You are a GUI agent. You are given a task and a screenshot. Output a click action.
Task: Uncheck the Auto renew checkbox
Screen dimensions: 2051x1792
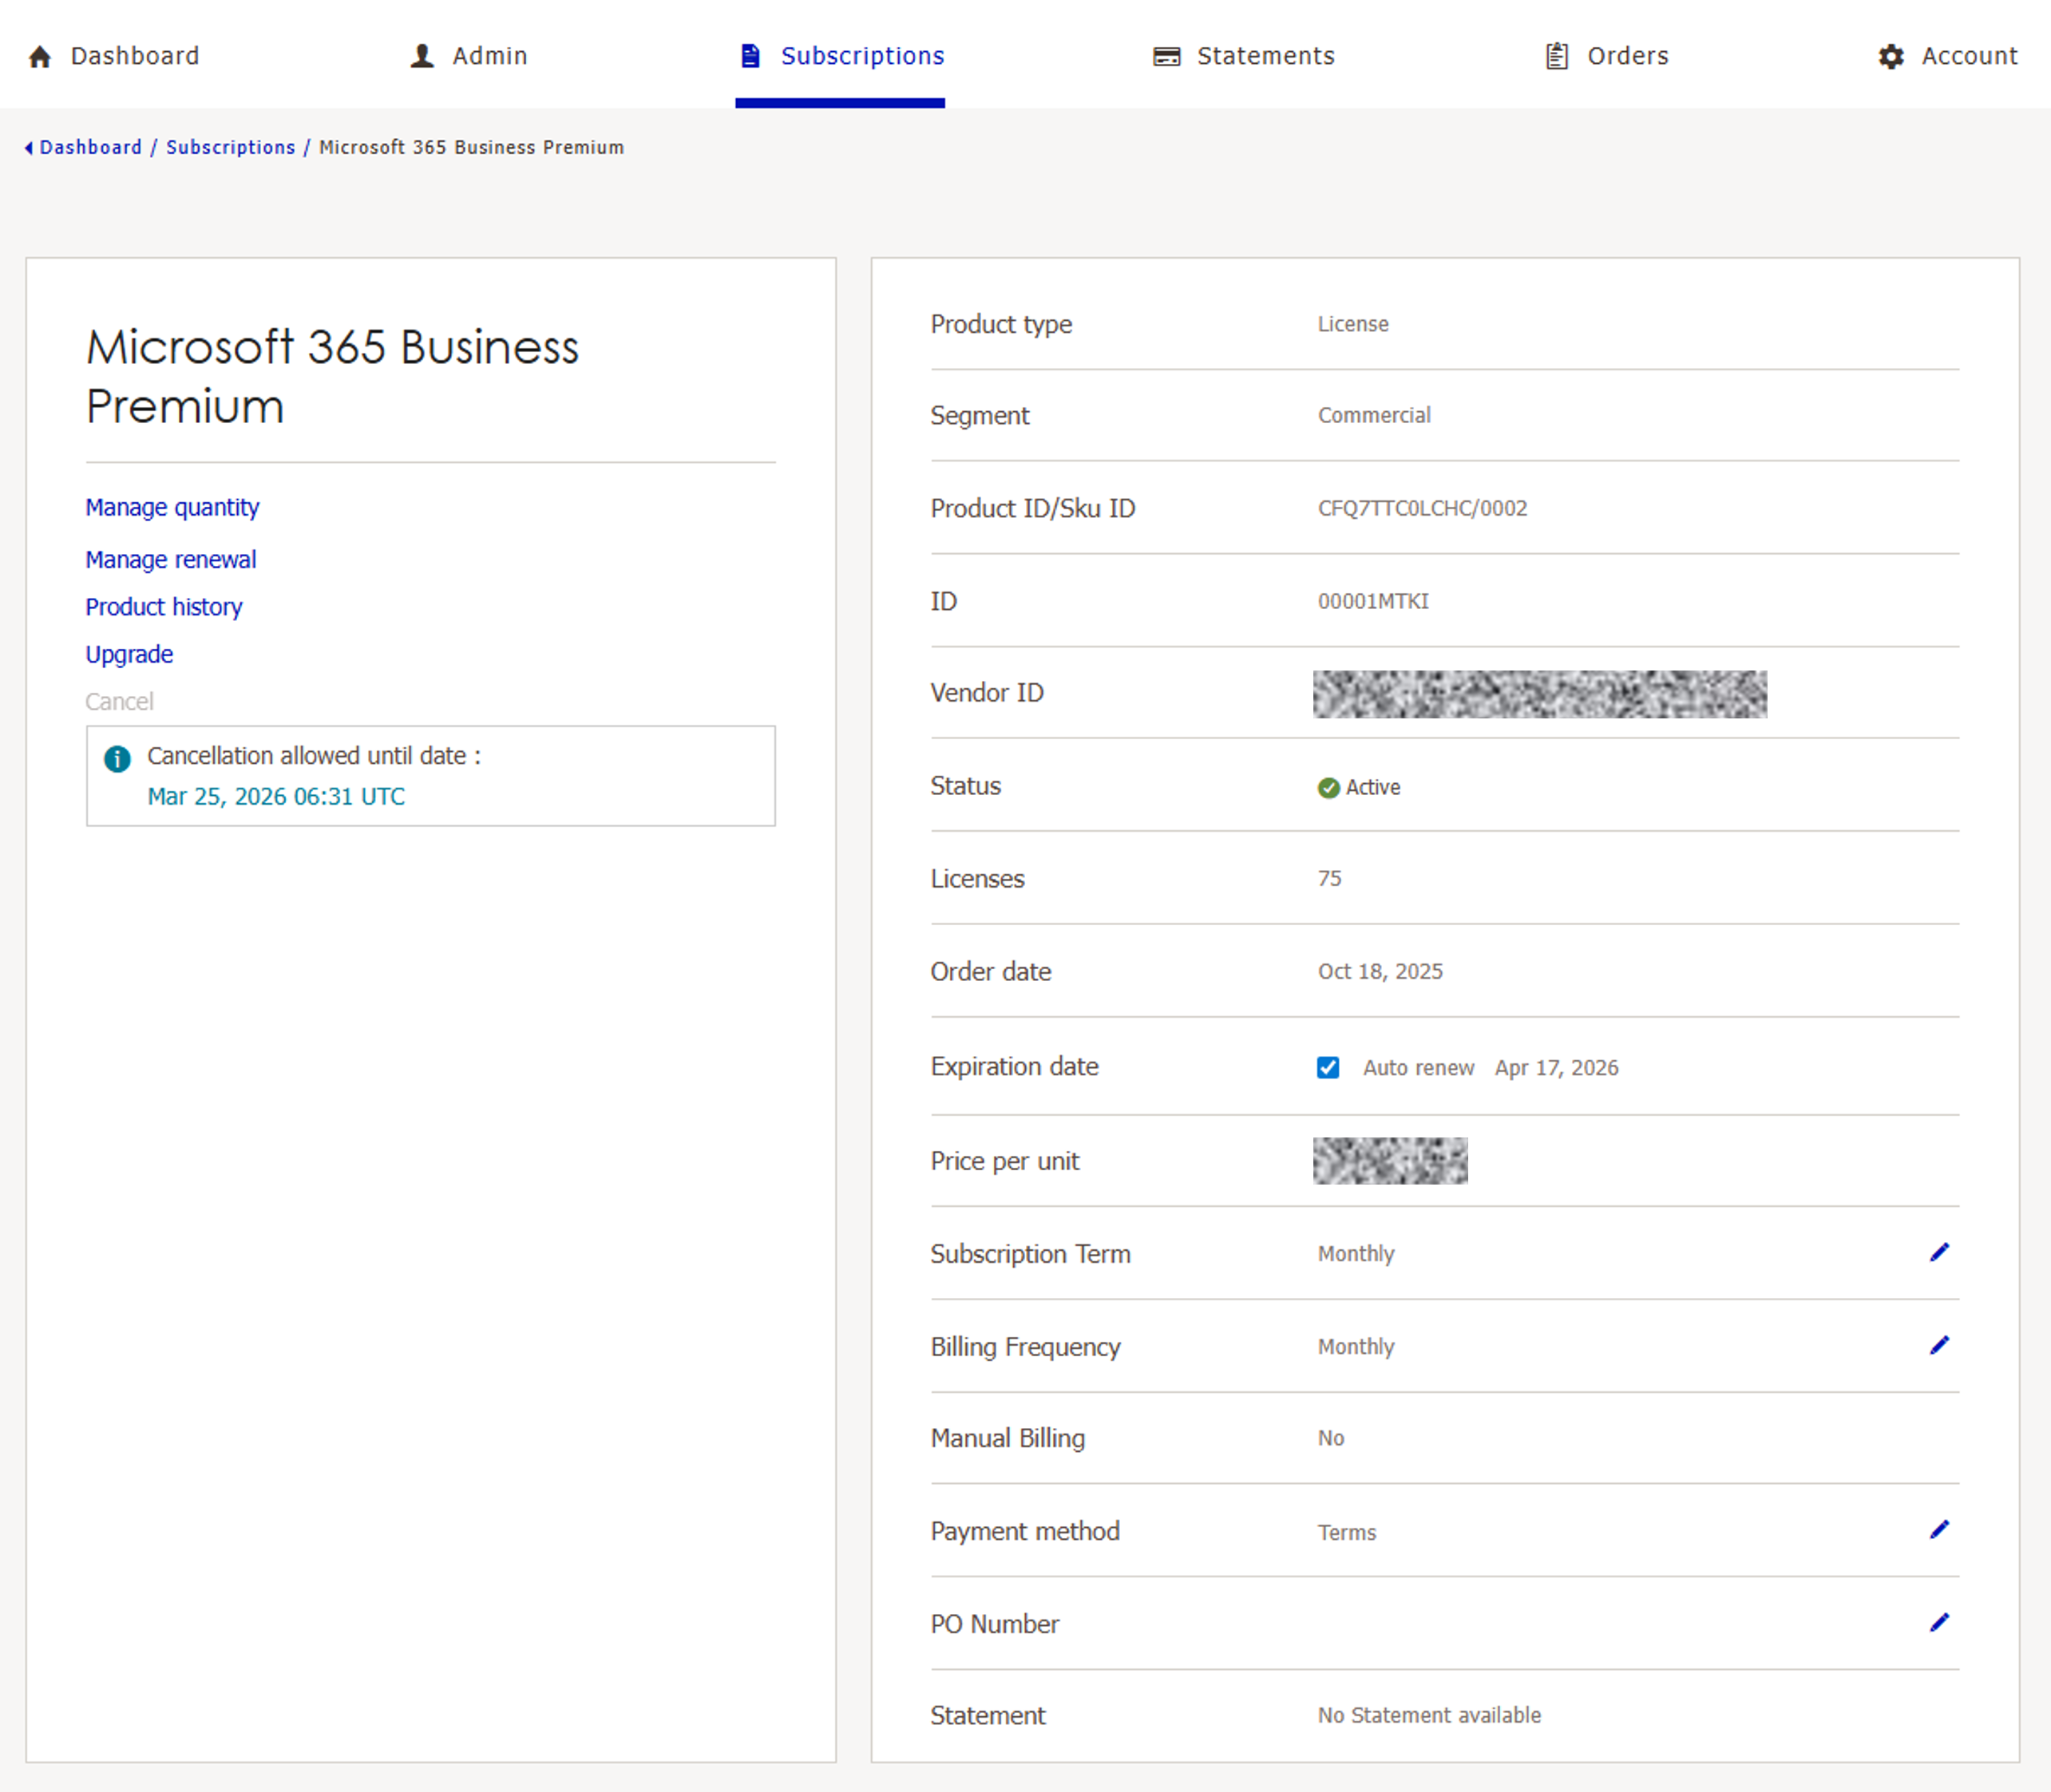(x=1327, y=1067)
